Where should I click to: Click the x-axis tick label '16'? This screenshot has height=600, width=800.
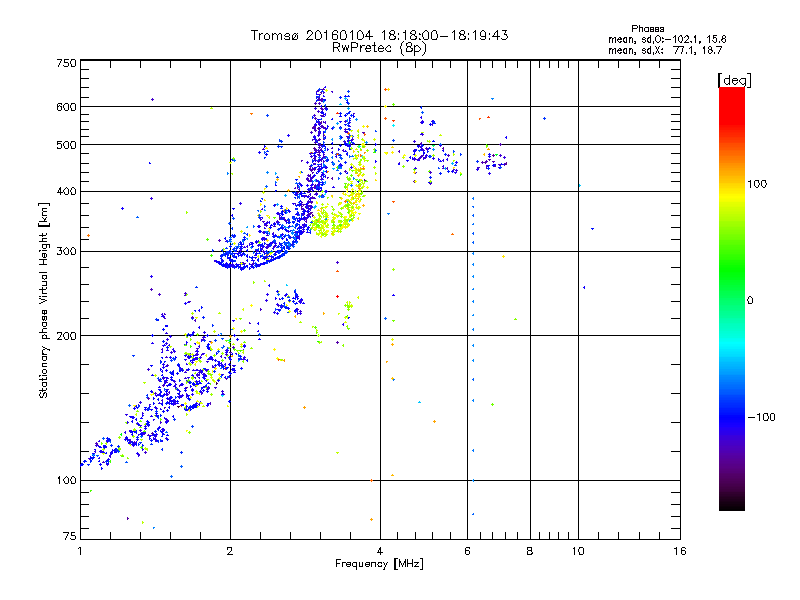tap(680, 551)
